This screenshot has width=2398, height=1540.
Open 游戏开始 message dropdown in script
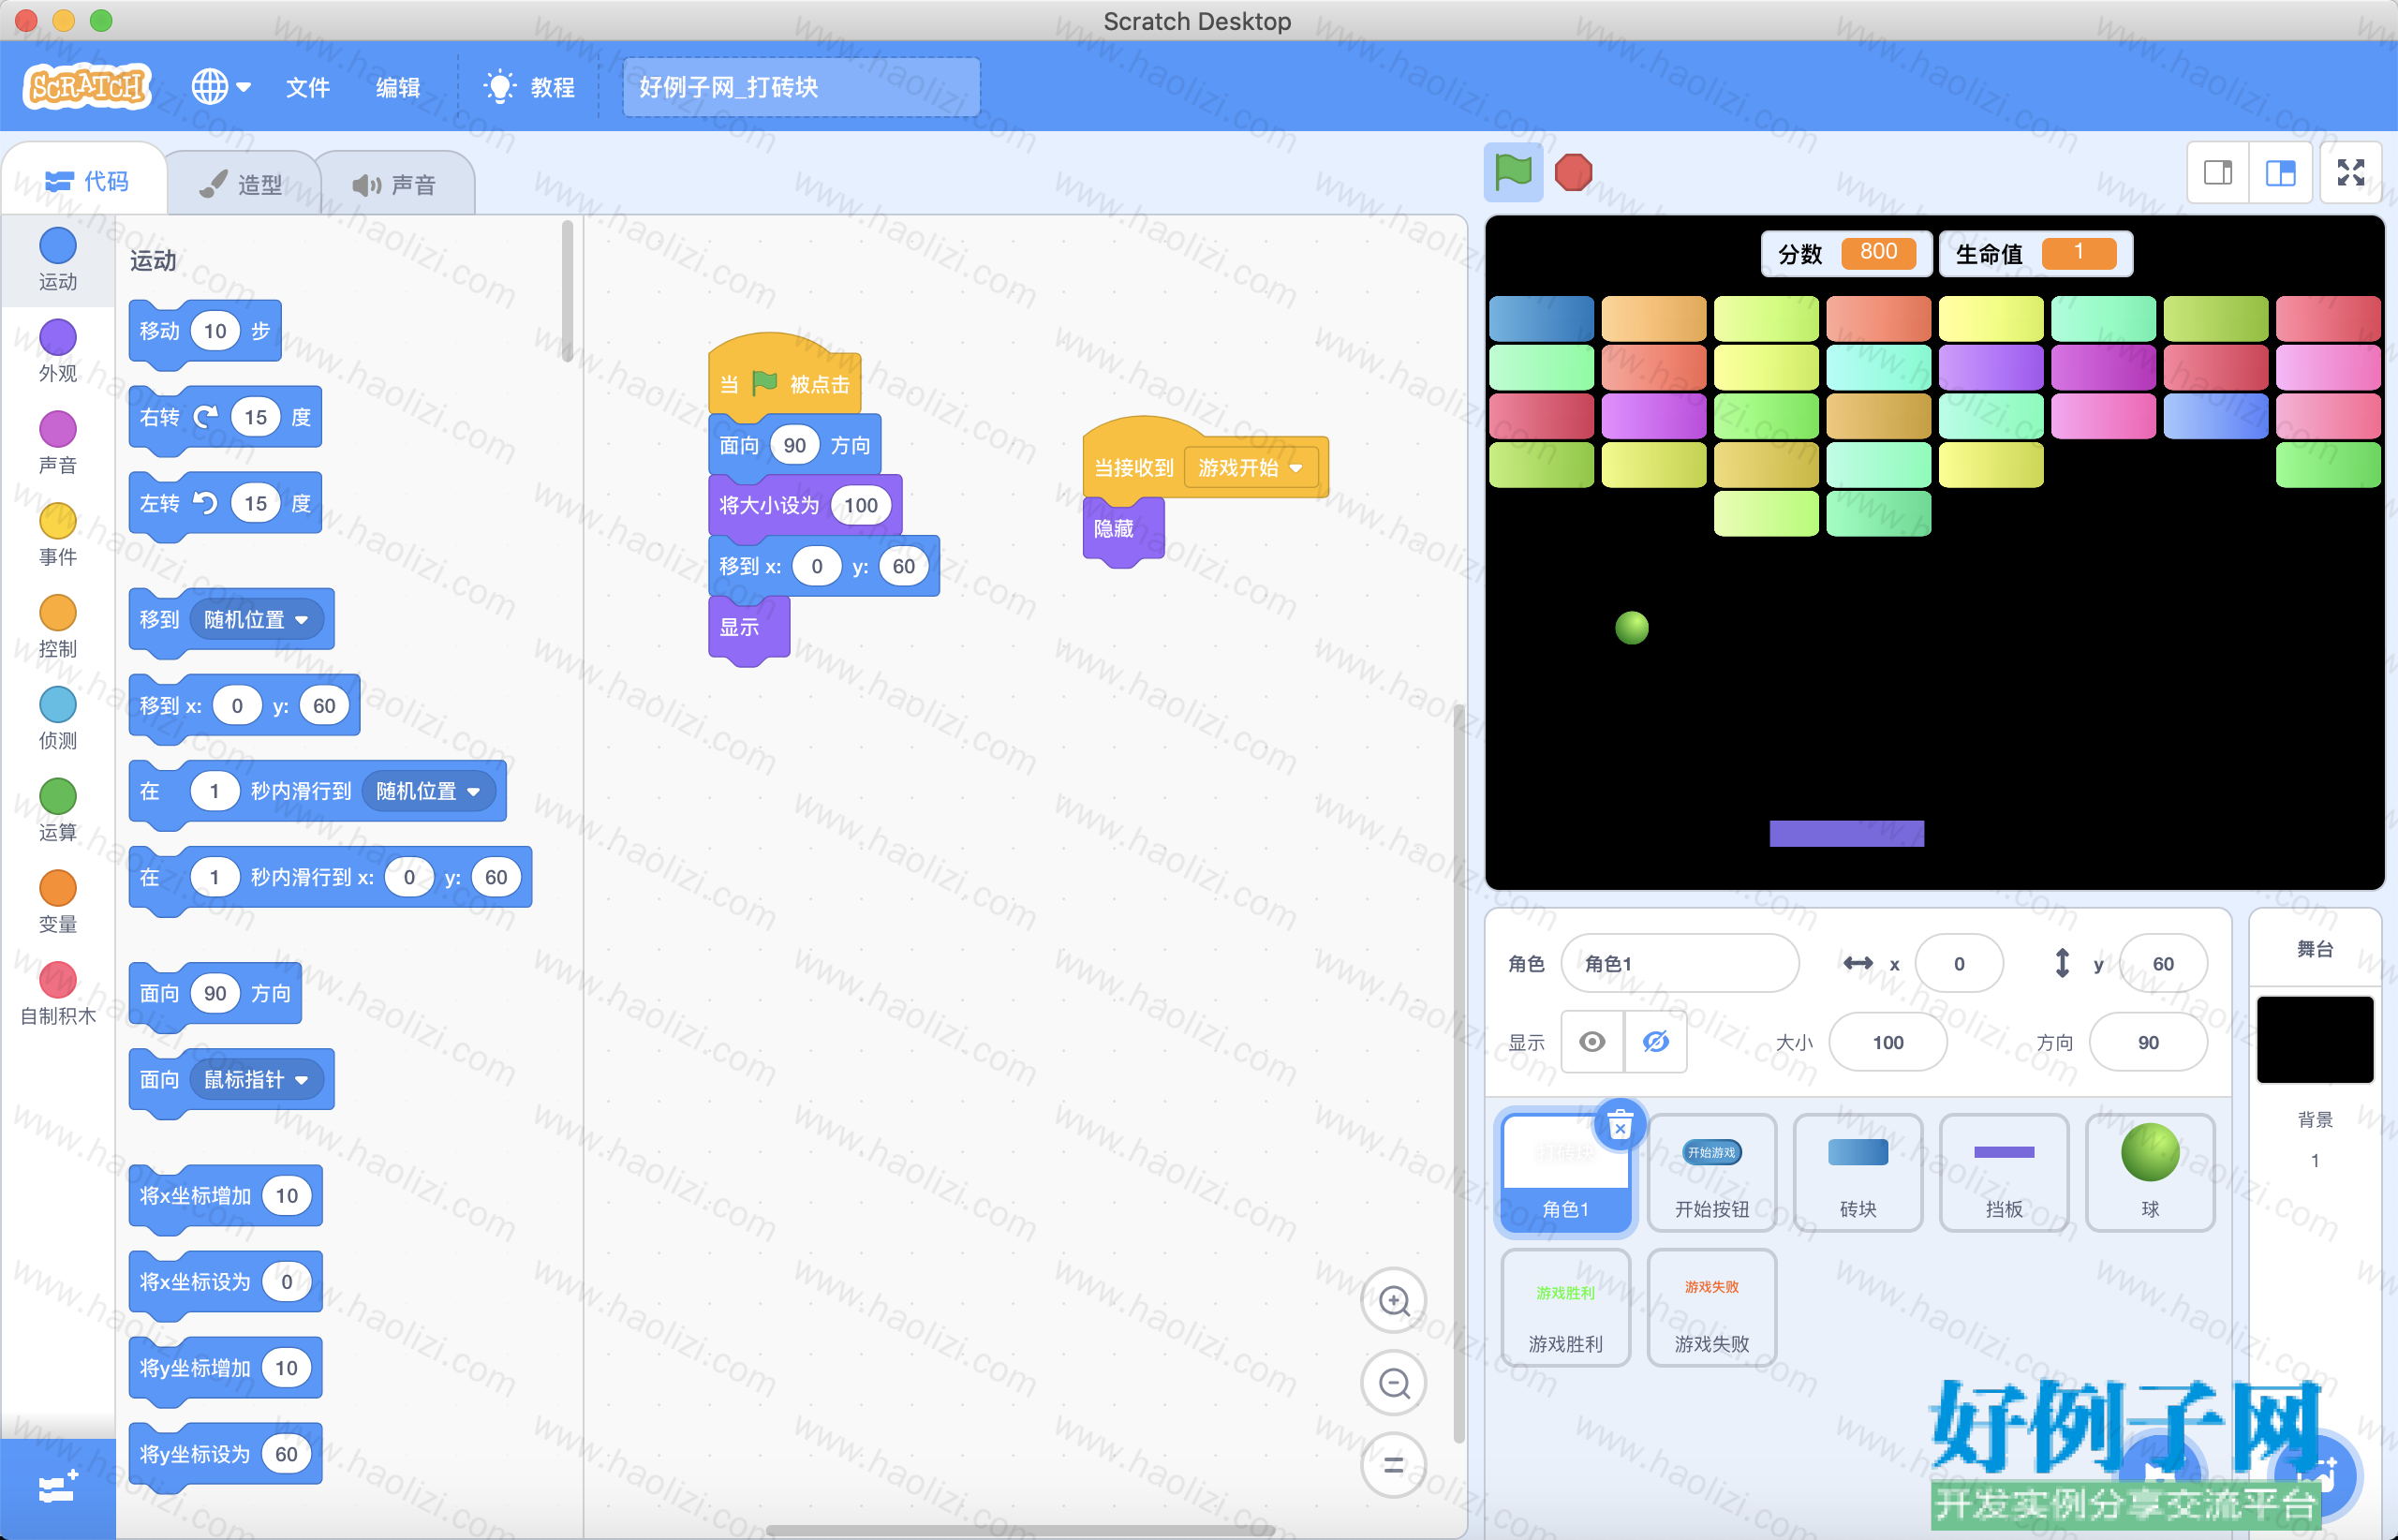(x=1251, y=468)
